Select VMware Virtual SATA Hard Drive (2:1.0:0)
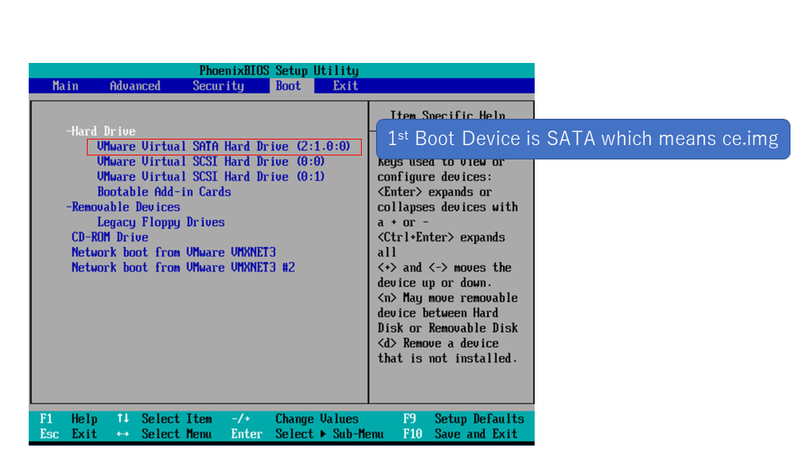The image size is (800, 456). point(224,146)
